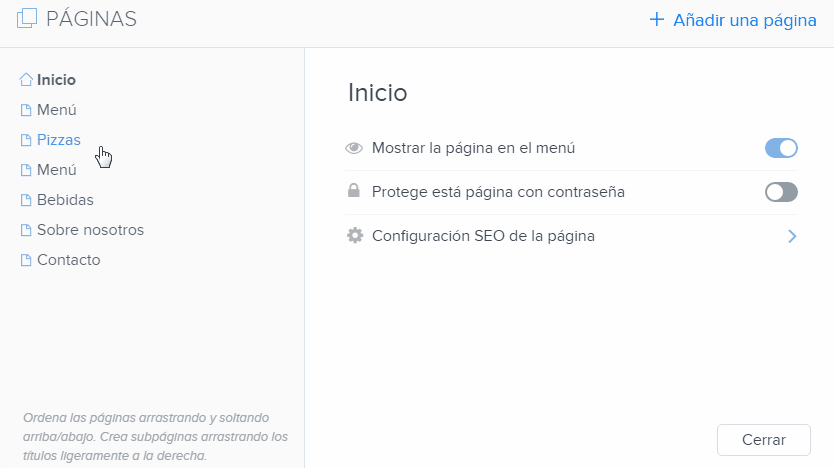Expand SEO settings with the right chevron
The image size is (834, 468).
[x=791, y=236]
